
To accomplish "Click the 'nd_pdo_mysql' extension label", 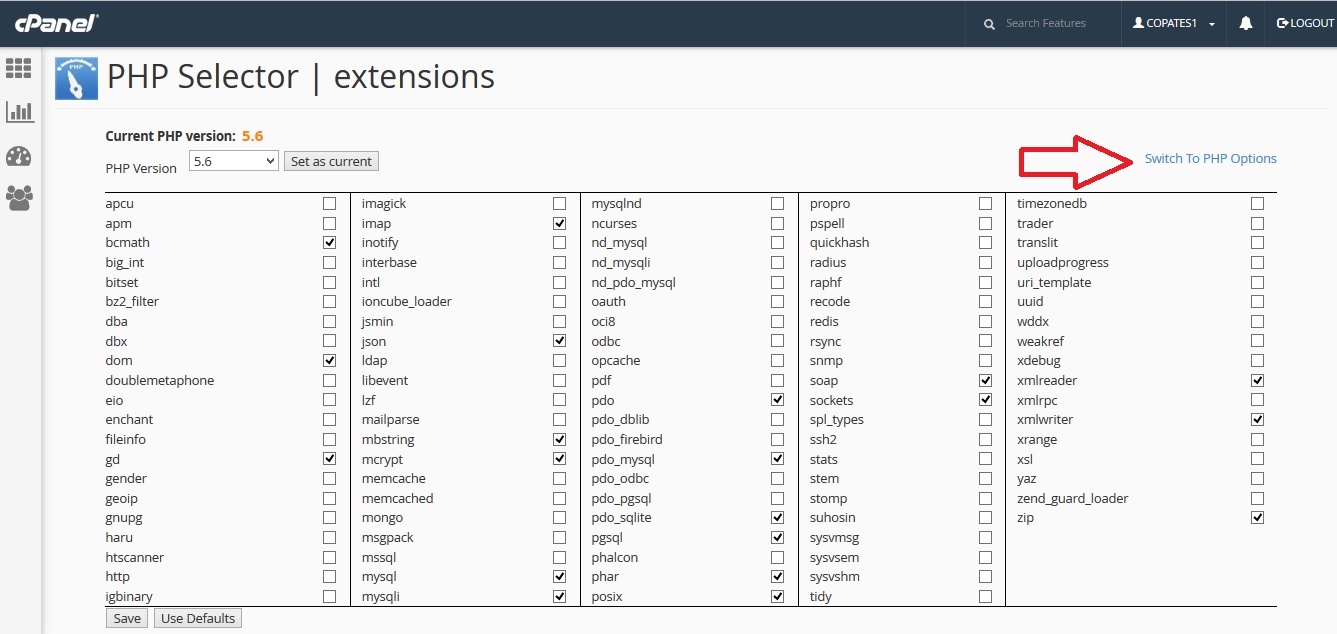I will pyautogui.click(x=633, y=282).
